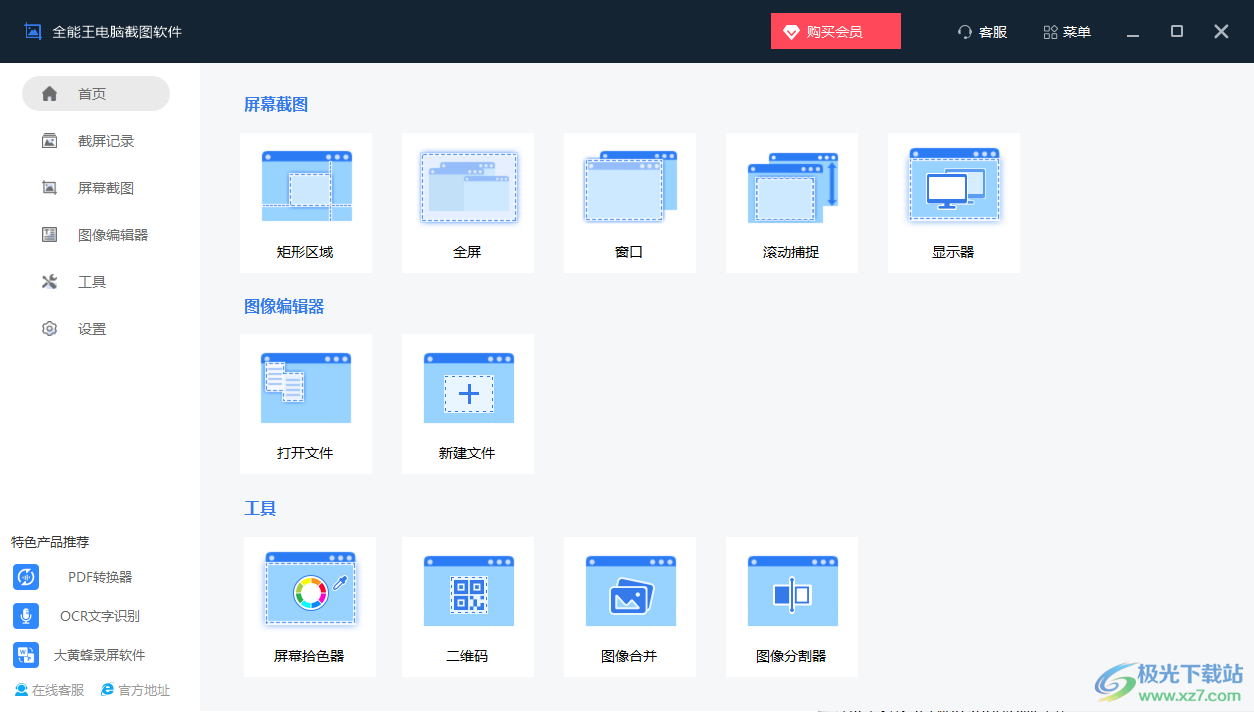Screen dimensions: 1254x712
Task: Switch to the 屏幕截图 sidebar tab
Action: point(96,188)
